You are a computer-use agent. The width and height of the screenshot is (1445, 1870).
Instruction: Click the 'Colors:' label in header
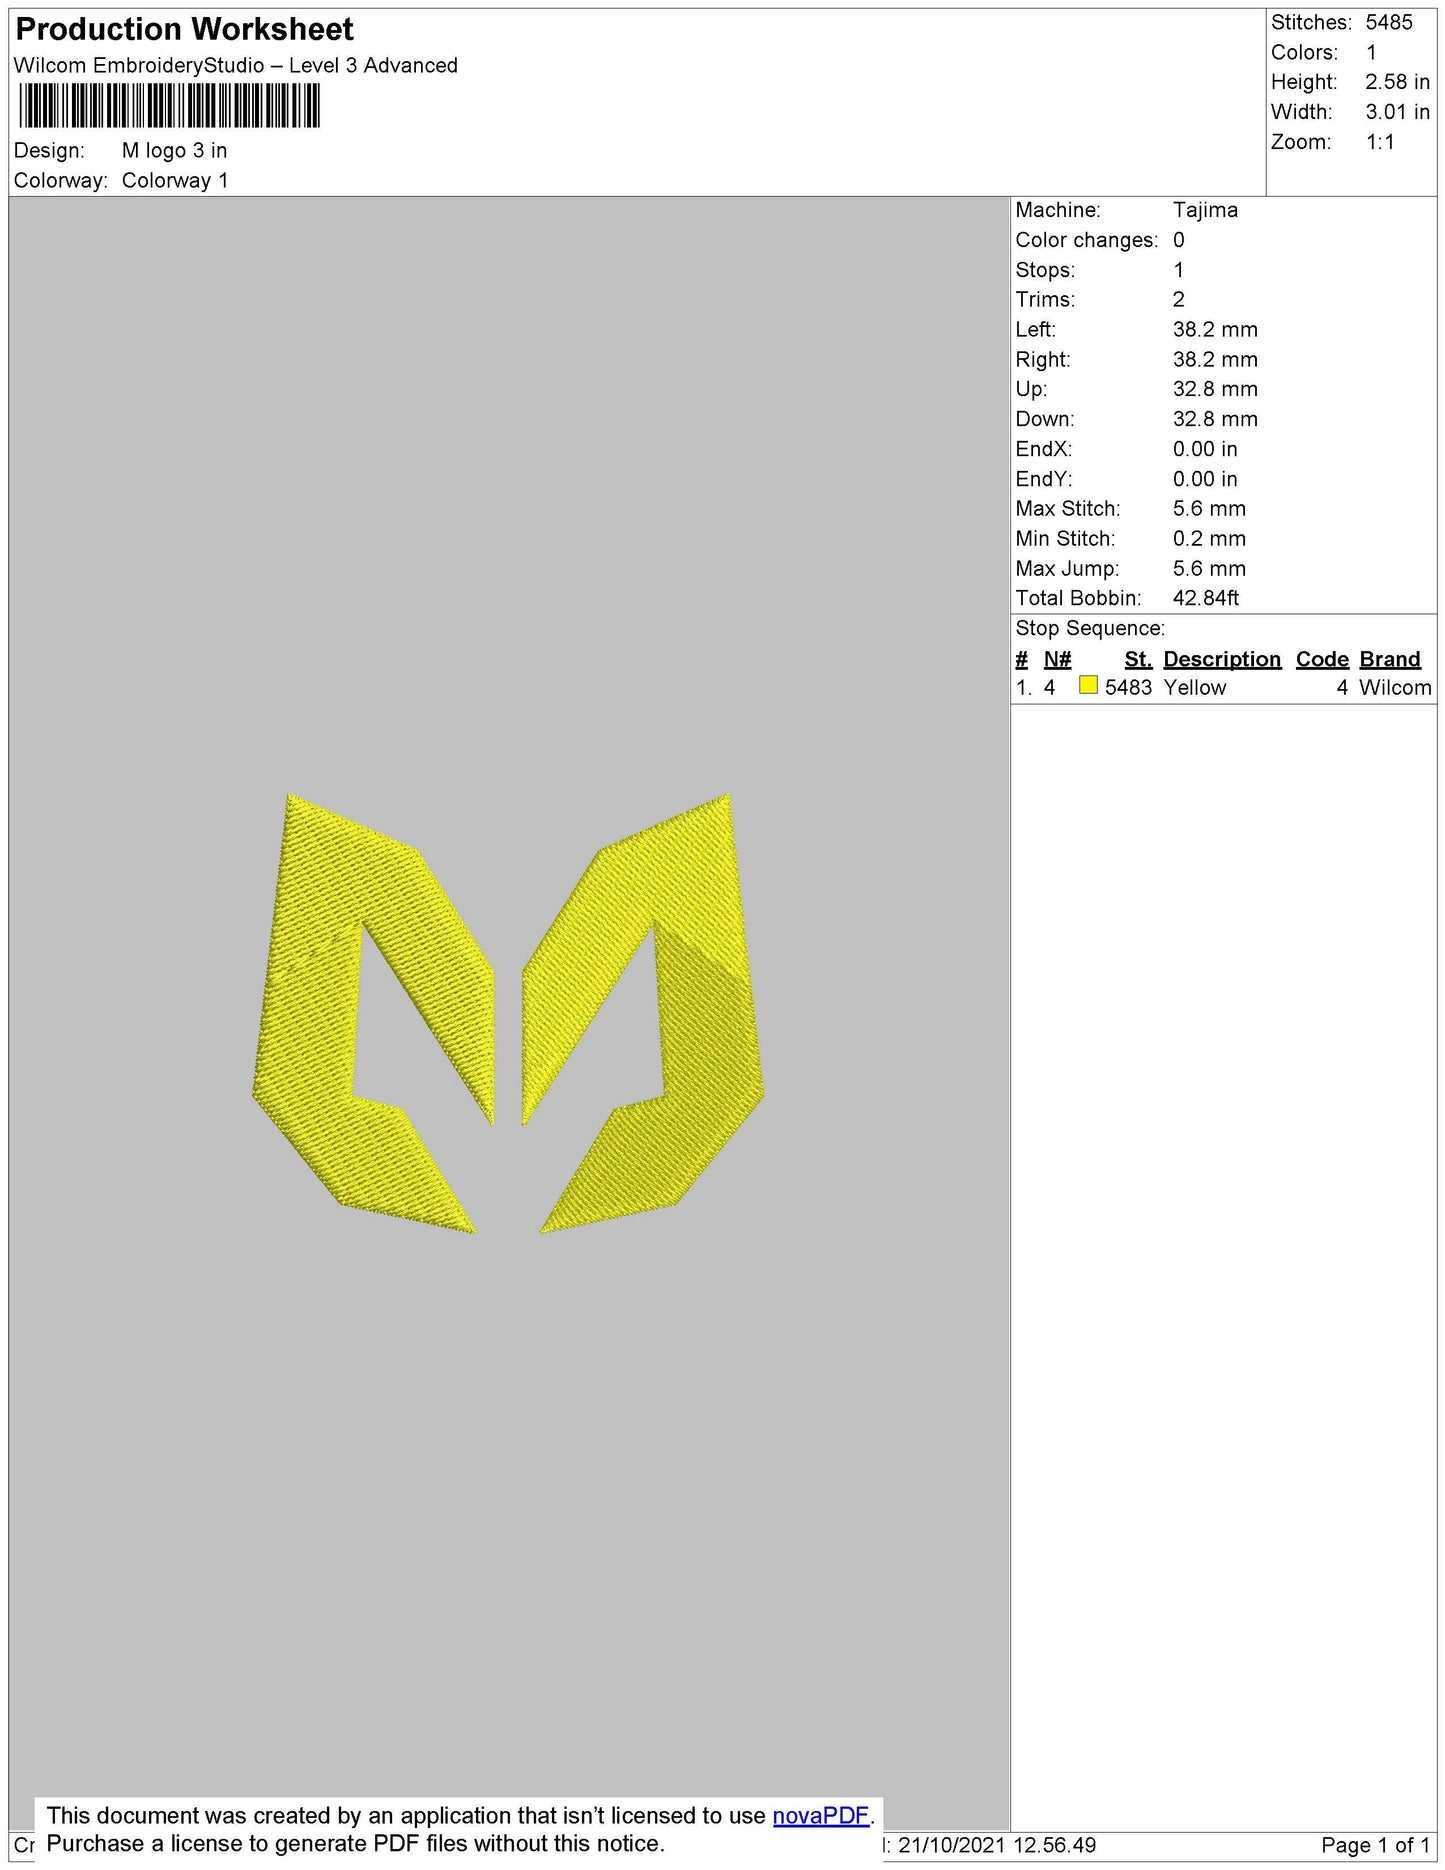[x=1304, y=52]
